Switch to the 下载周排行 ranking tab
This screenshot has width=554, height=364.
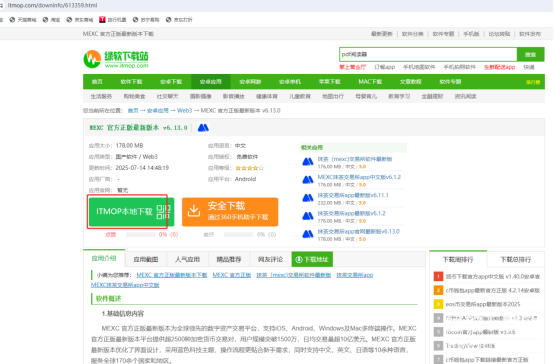(458, 259)
